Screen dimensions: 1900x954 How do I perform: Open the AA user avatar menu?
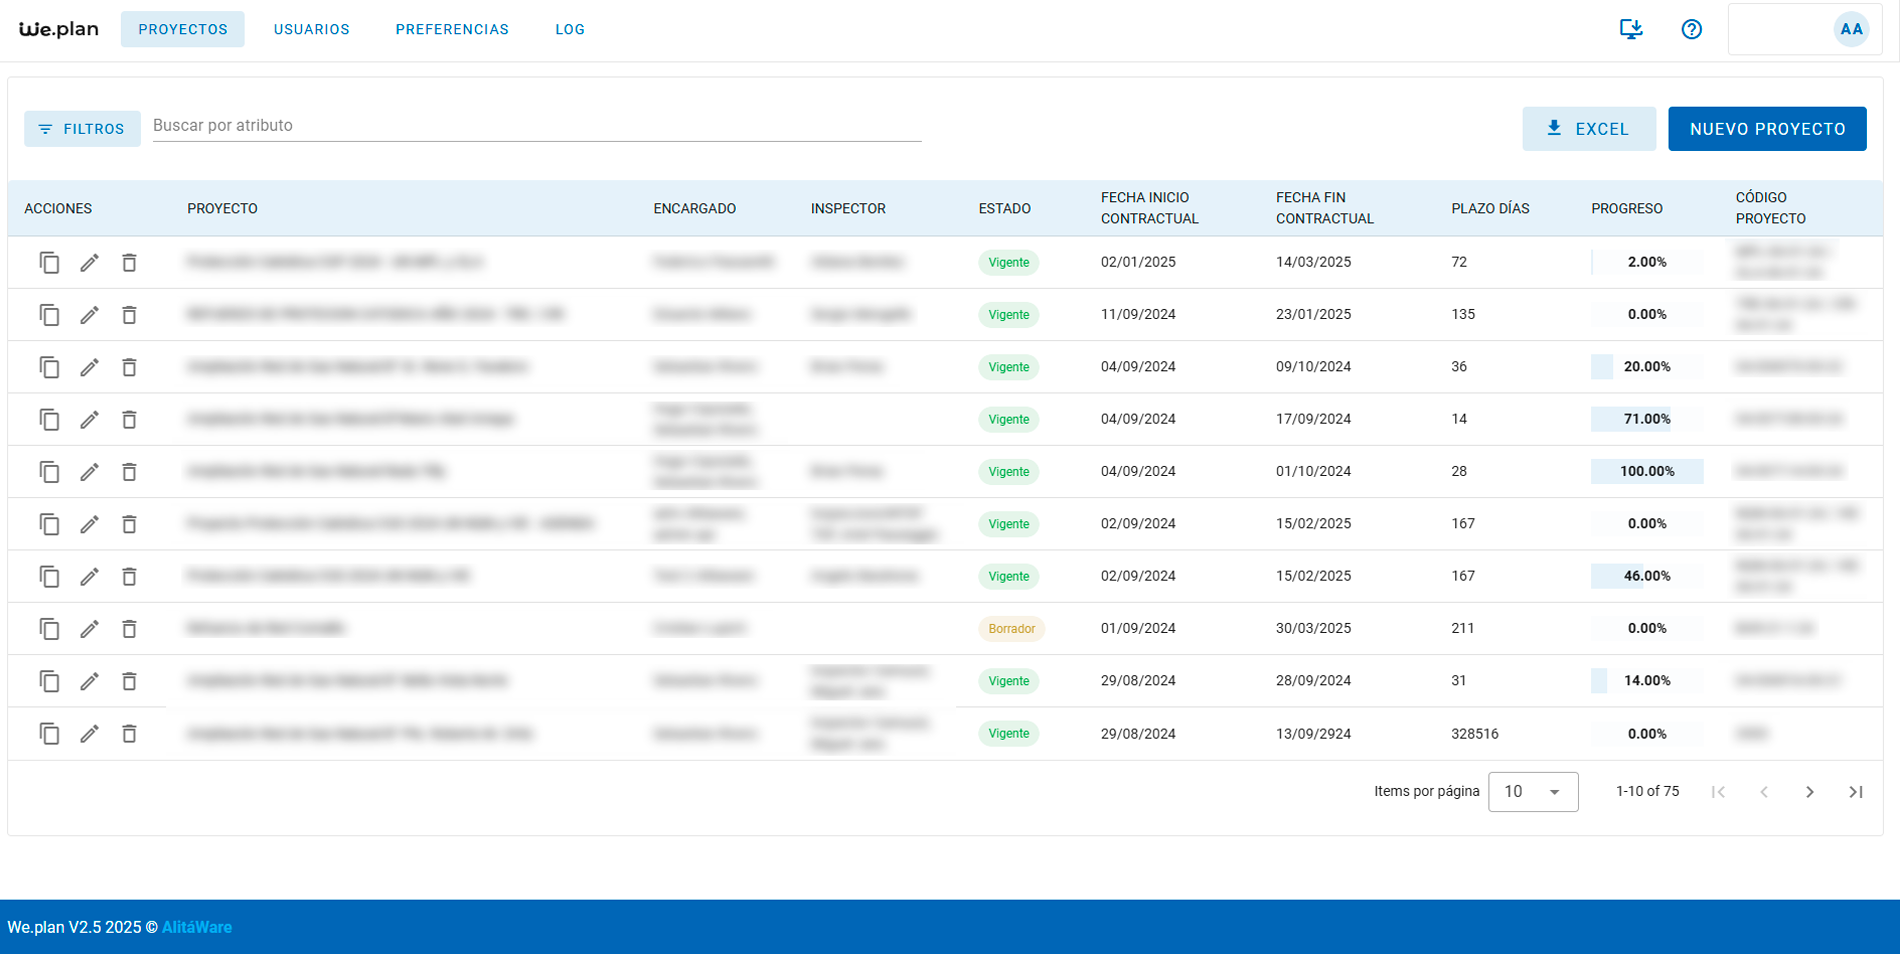click(x=1851, y=29)
